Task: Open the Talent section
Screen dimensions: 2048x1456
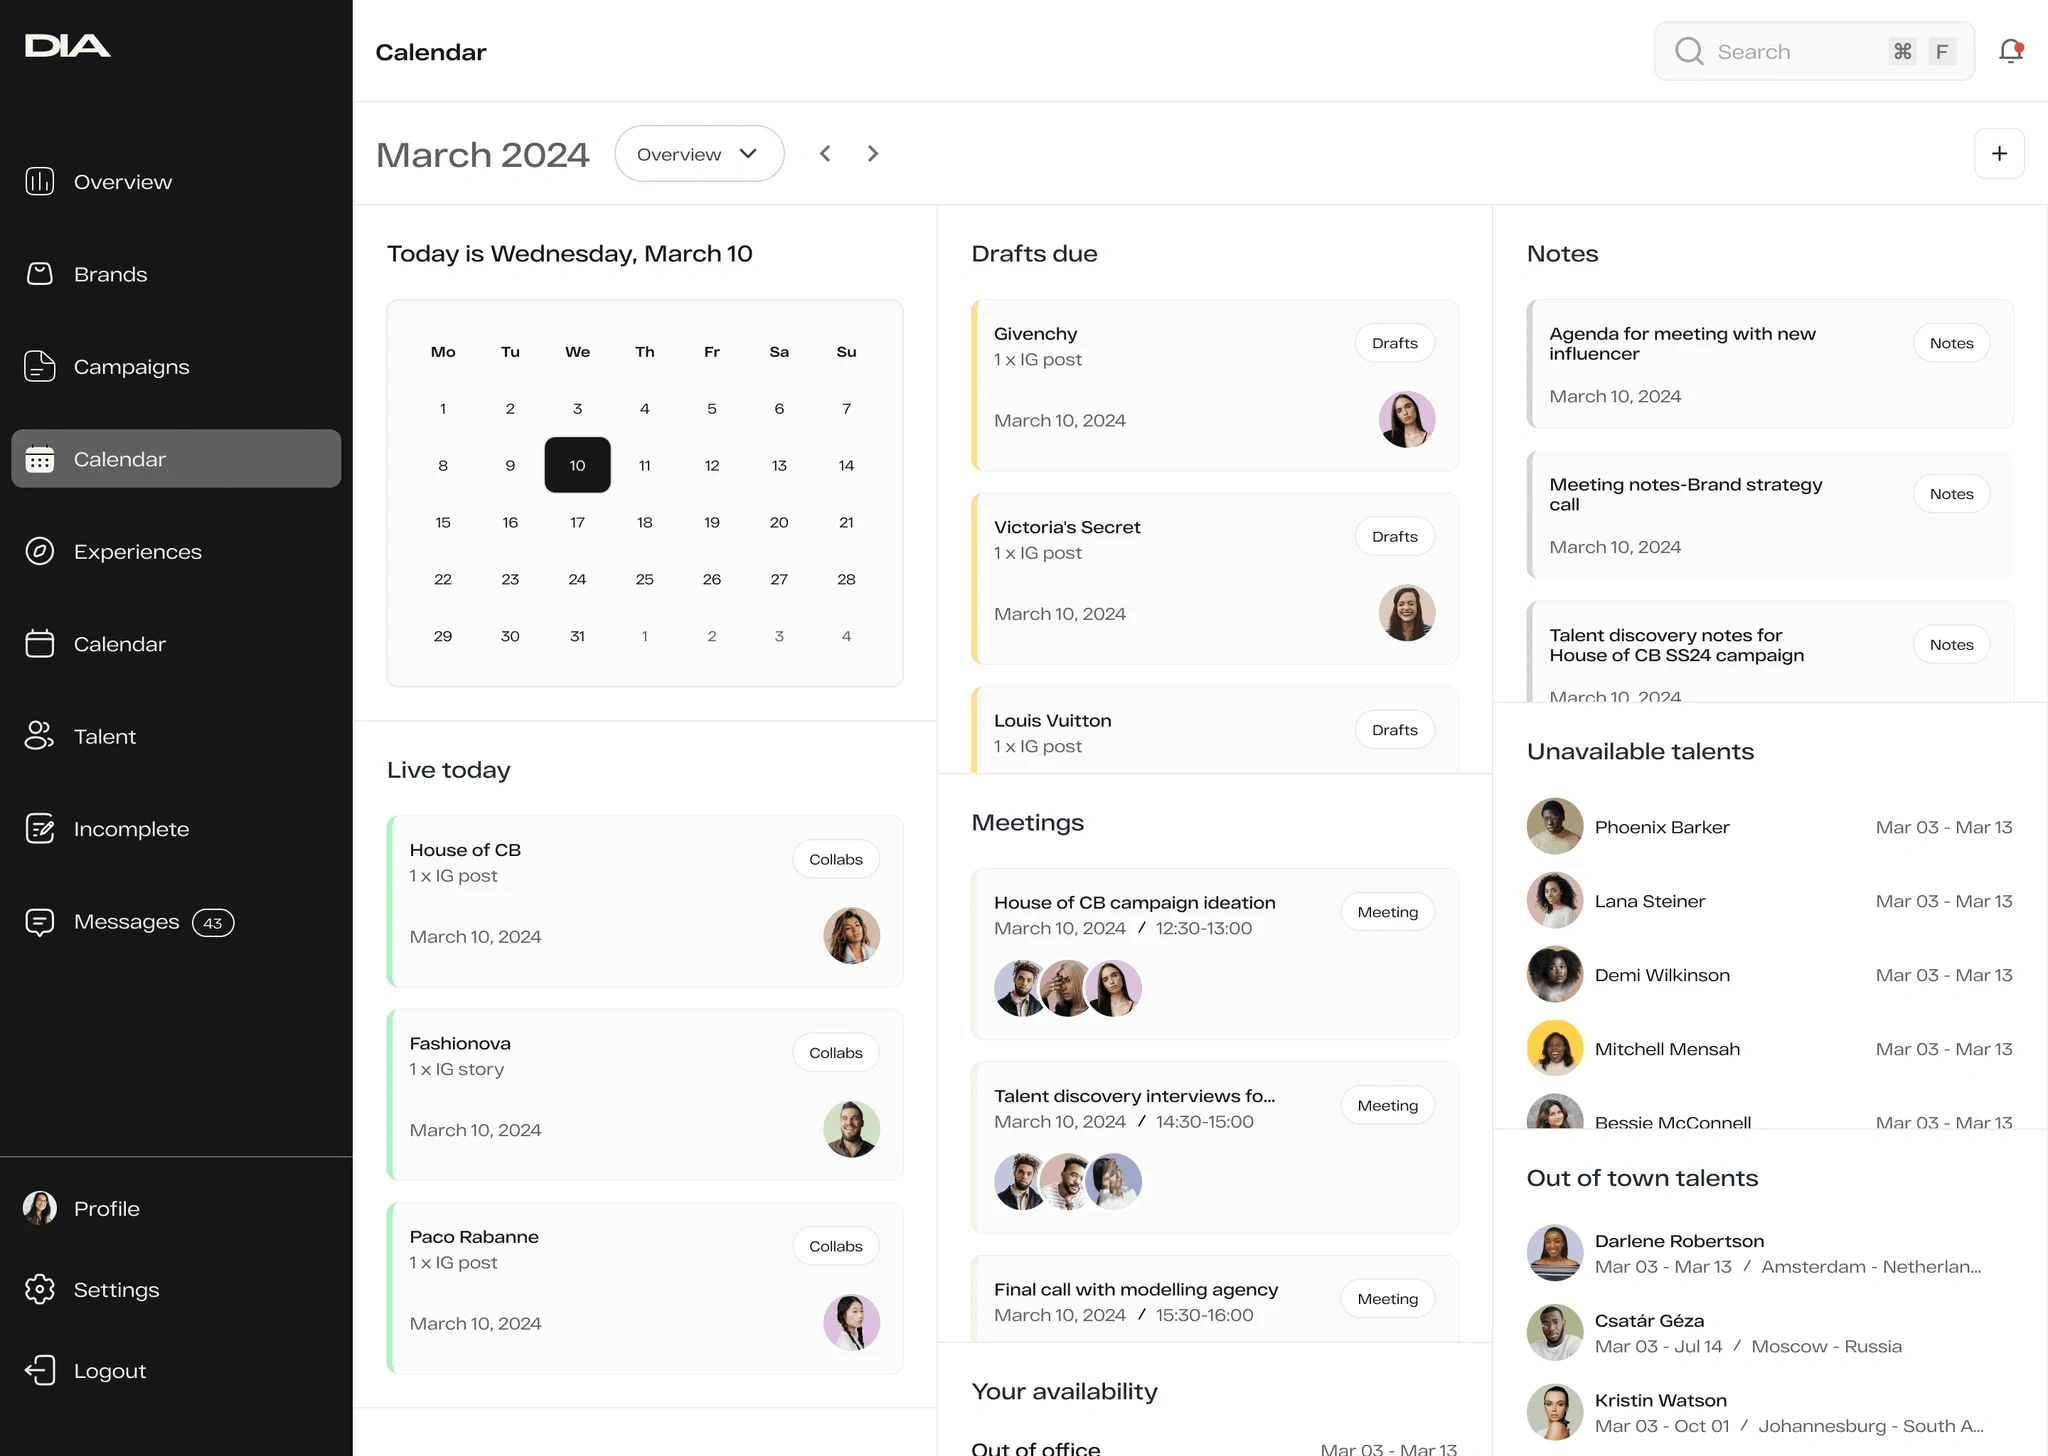Action: 104,737
